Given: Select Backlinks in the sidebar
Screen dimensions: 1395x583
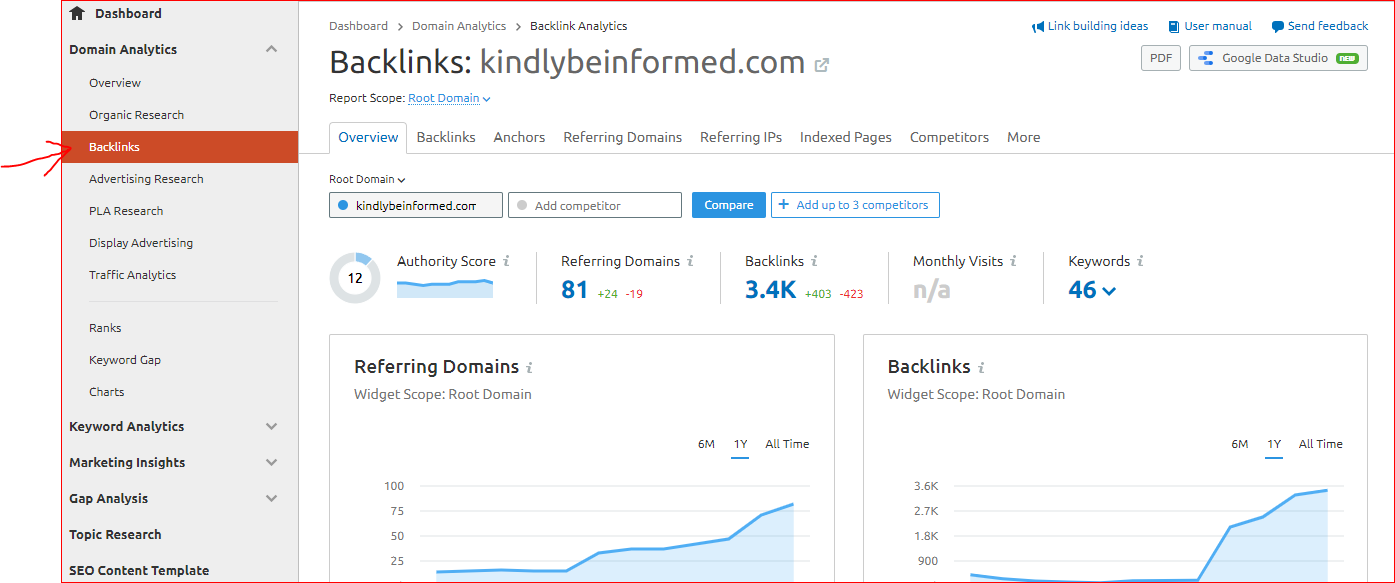Looking at the screenshot, I should pyautogui.click(x=180, y=147).
